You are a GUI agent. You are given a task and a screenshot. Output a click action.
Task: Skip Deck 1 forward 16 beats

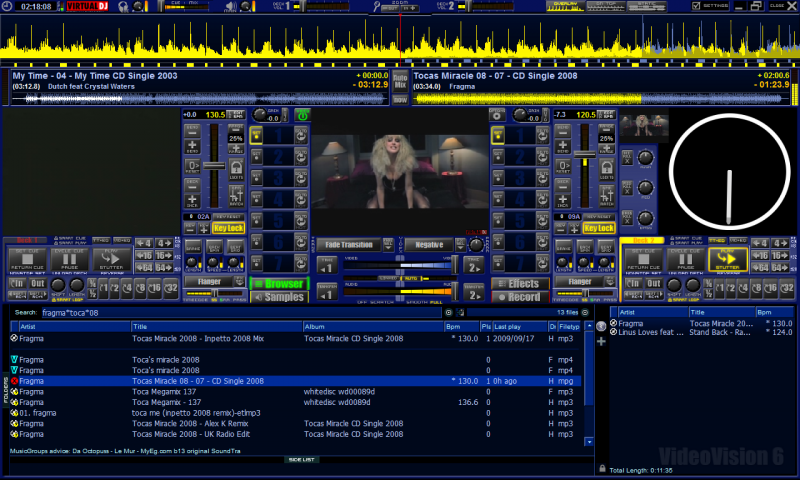164,256
